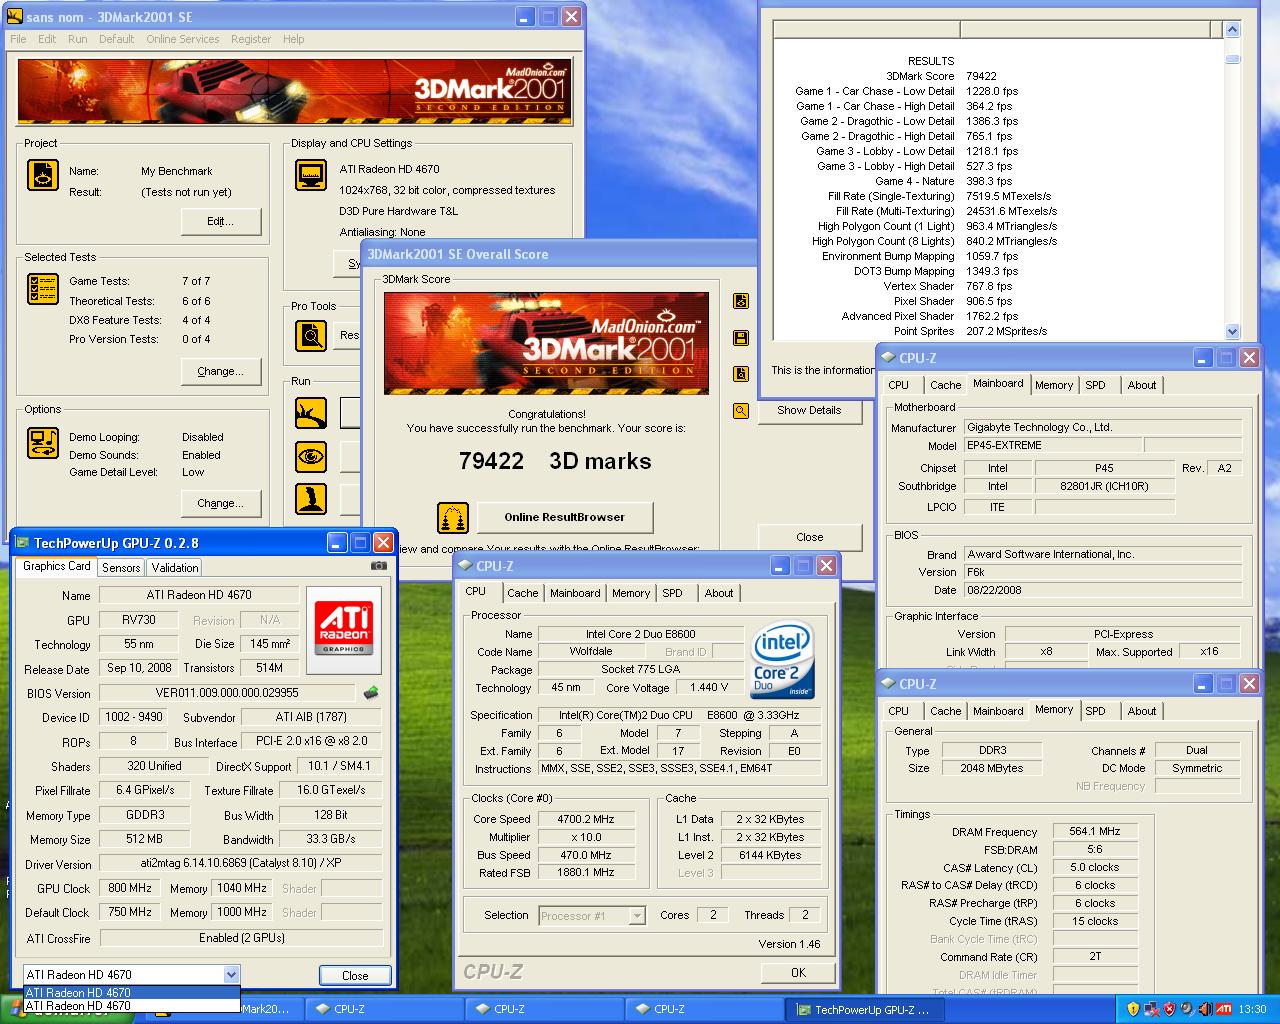
Task: Click the Edit... button in Project section
Action: pos(220,221)
